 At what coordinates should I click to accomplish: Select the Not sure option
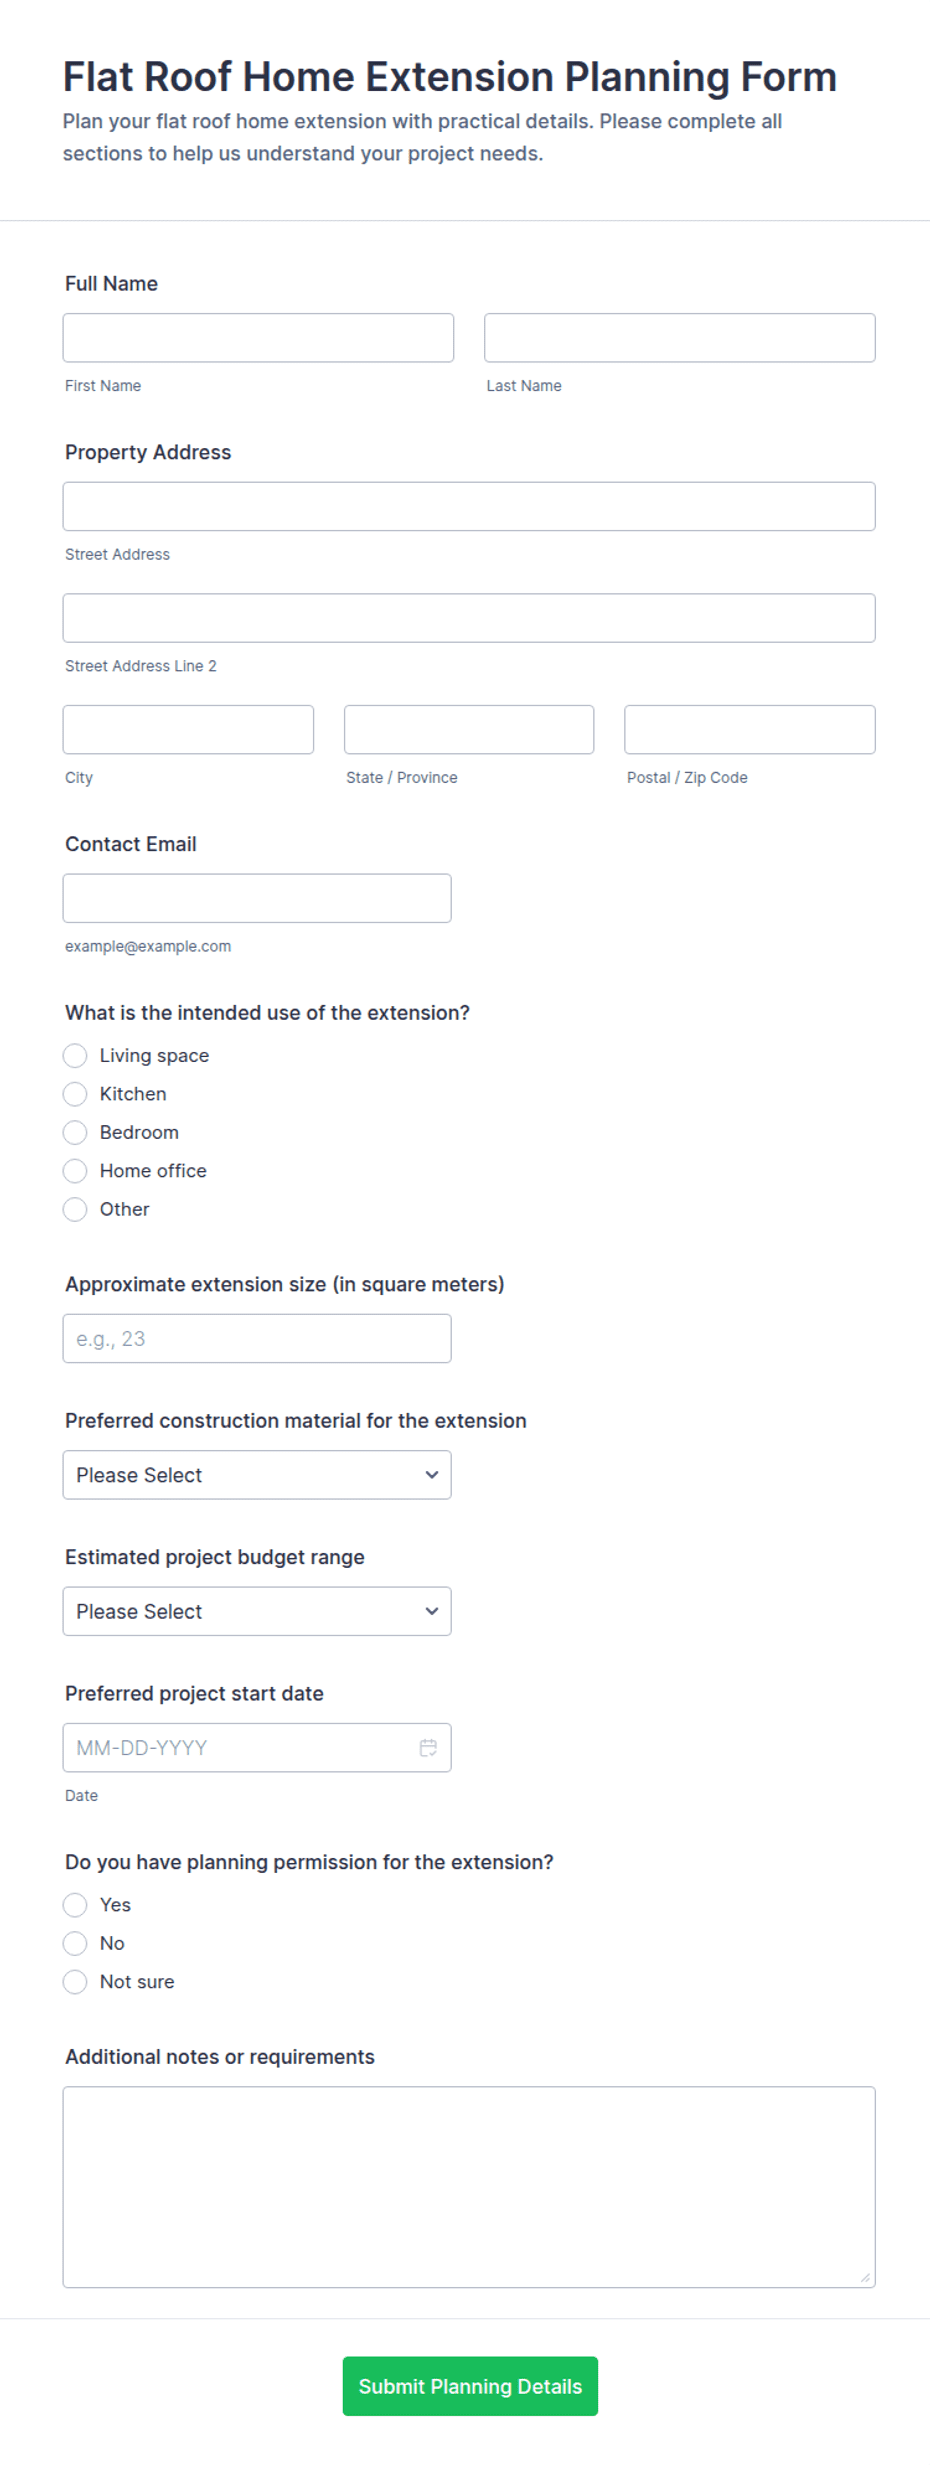(75, 1981)
